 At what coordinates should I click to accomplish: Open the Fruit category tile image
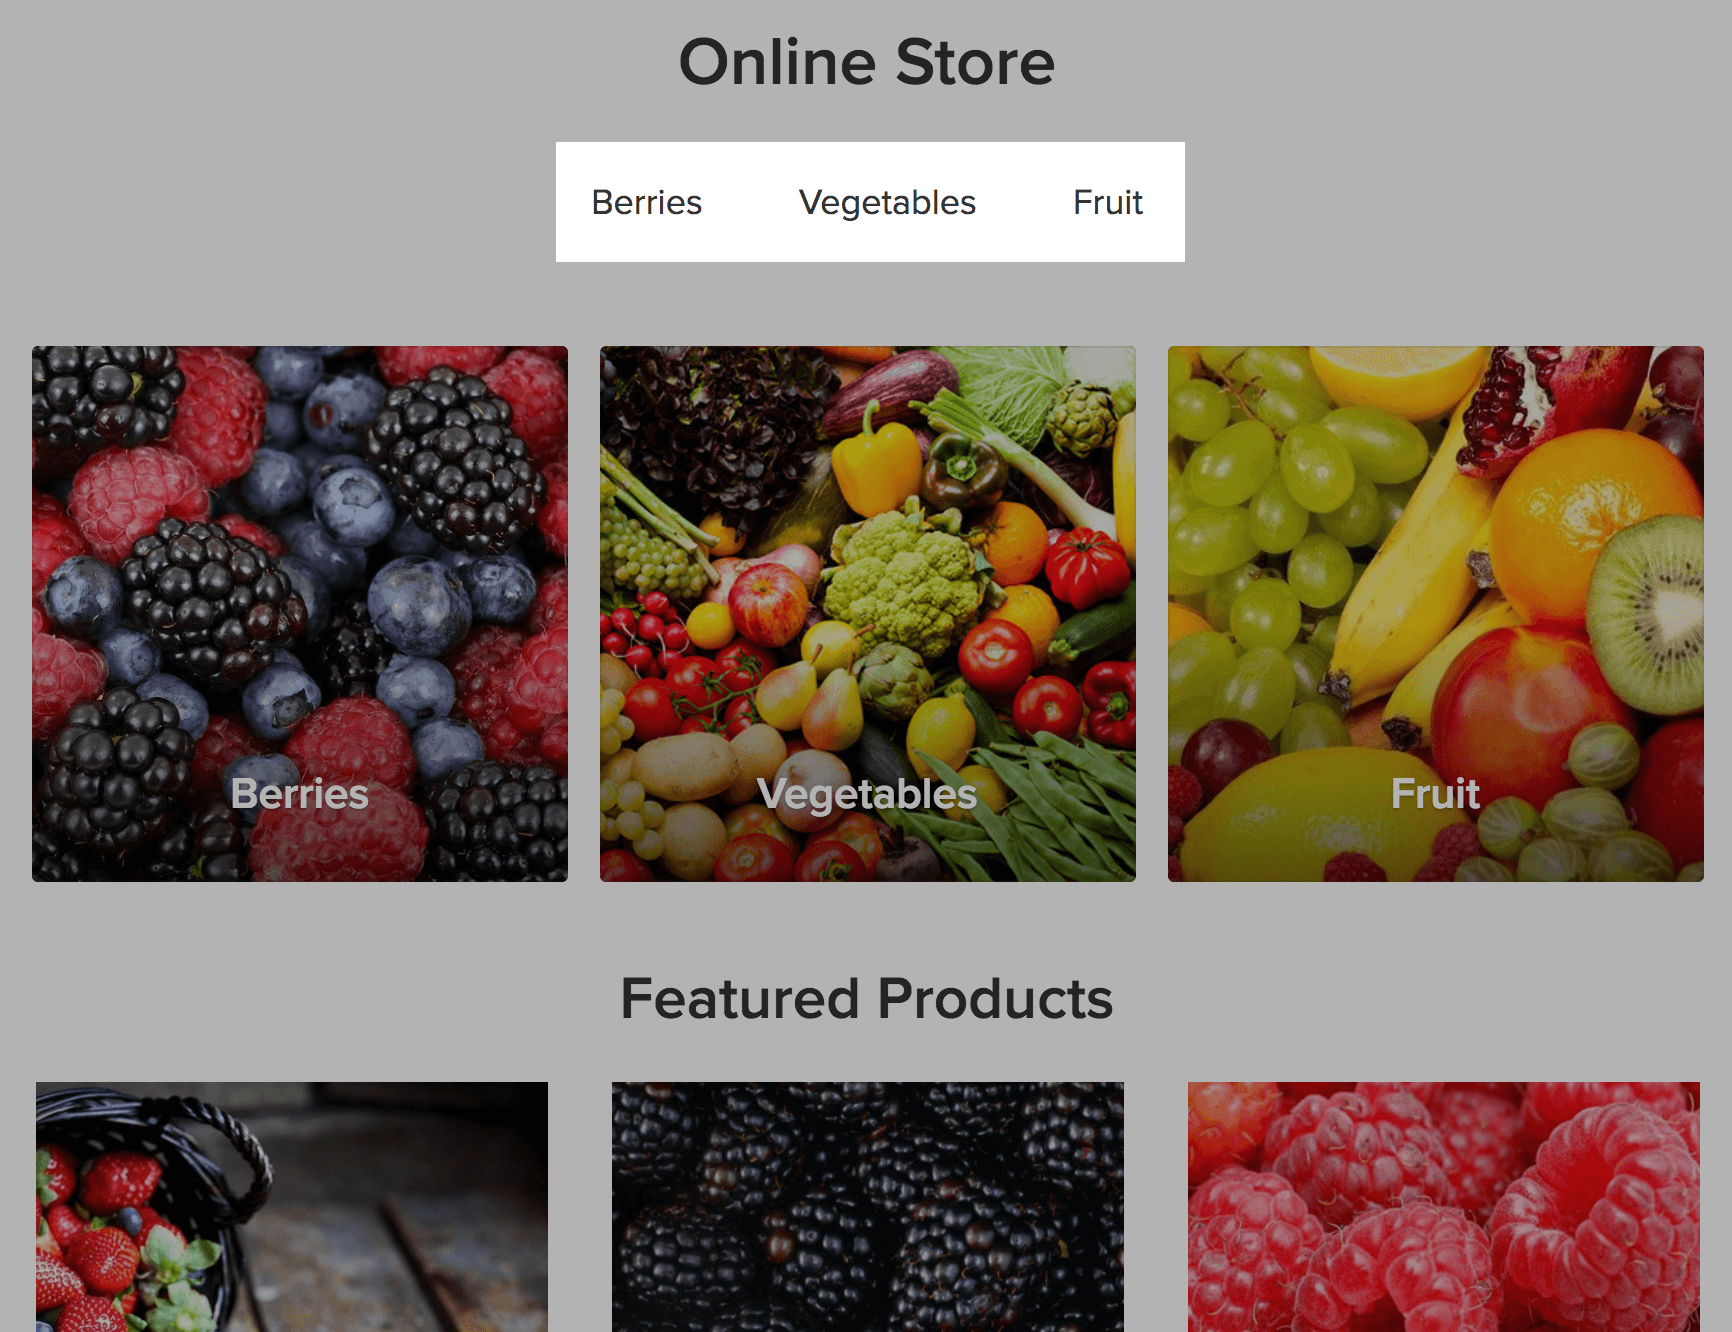tap(1436, 614)
